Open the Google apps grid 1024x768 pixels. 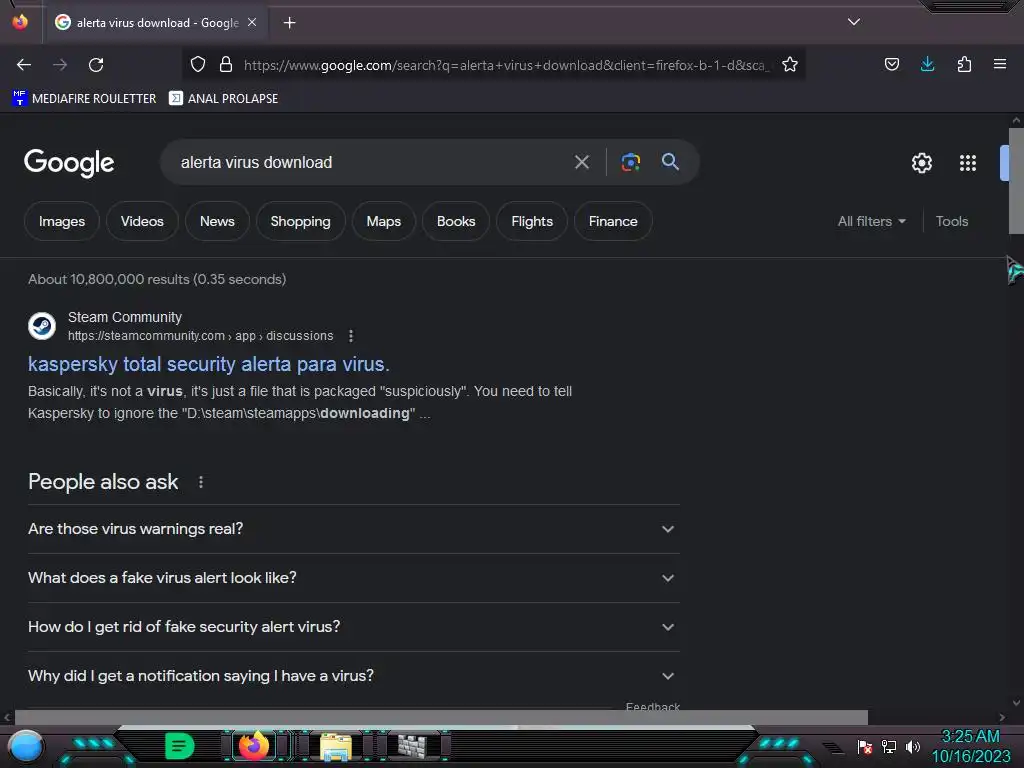pyautogui.click(x=968, y=163)
